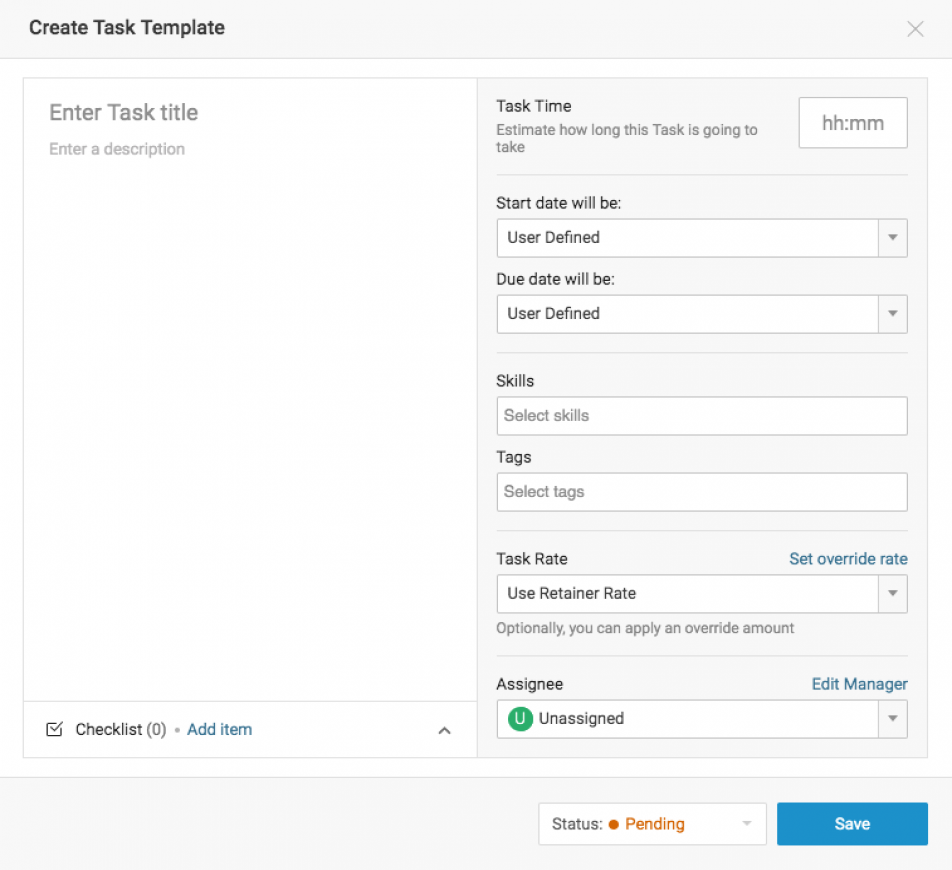The height and width of the screenshot is (870, 952).
Task: Open the Start date dropdown
Action: [891, 238]
